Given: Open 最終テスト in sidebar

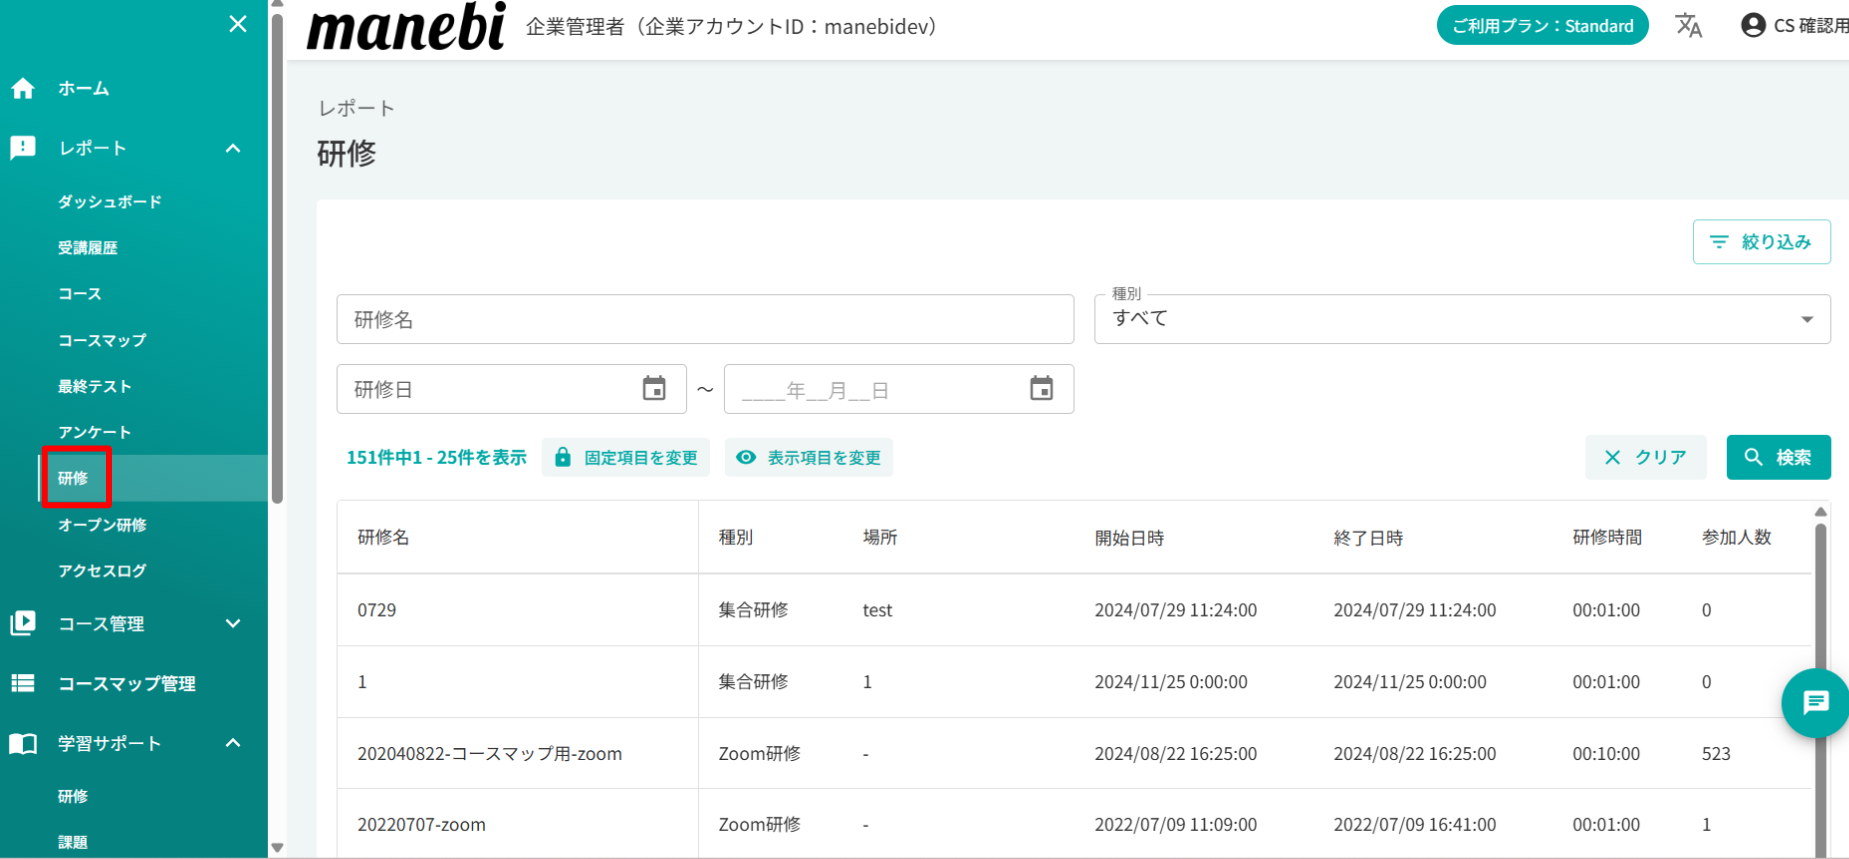Looking at the screenshot, I should click(x=94, y=386).
